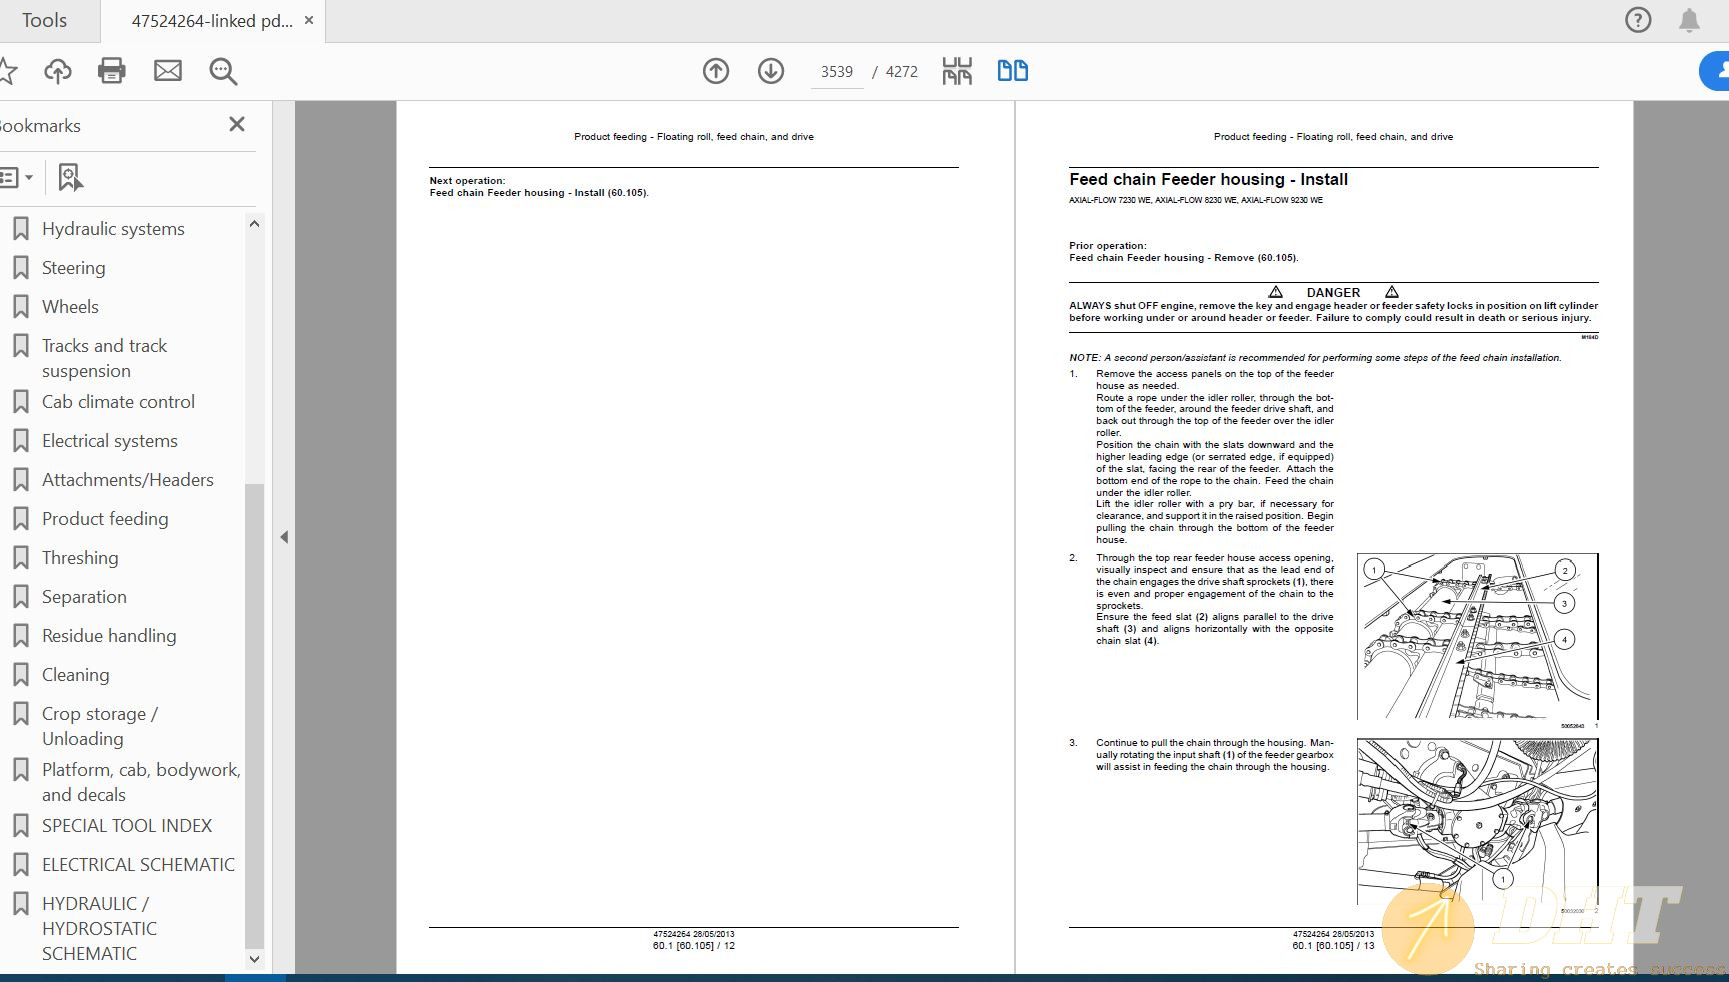Open the Hydraulic systems bookmark
The height and width of the screenshot is (982, 1729).
pos(113,229)
